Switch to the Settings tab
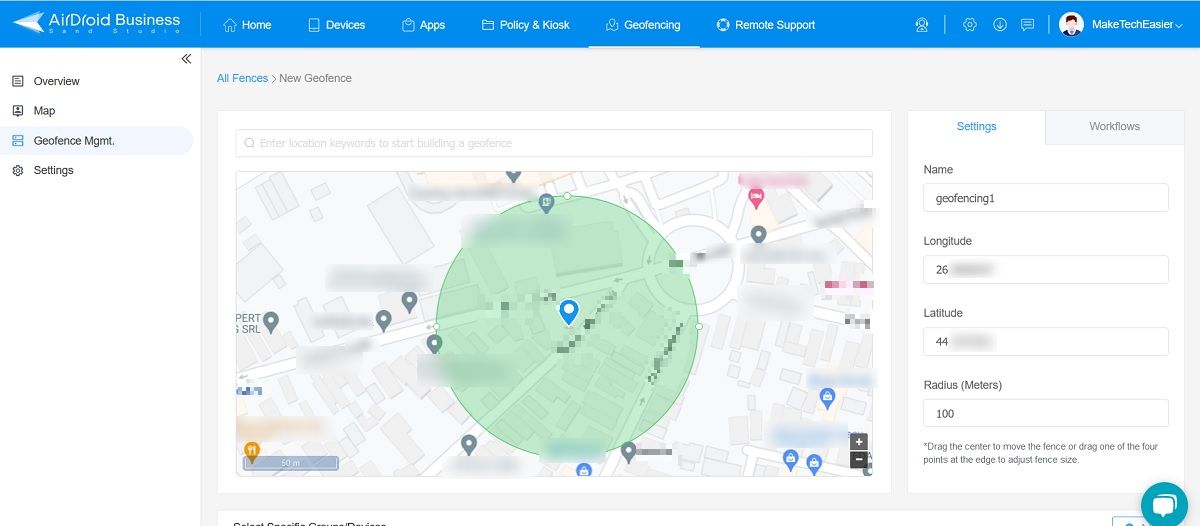The image size is (1200, 526). (x=977, y=127)
